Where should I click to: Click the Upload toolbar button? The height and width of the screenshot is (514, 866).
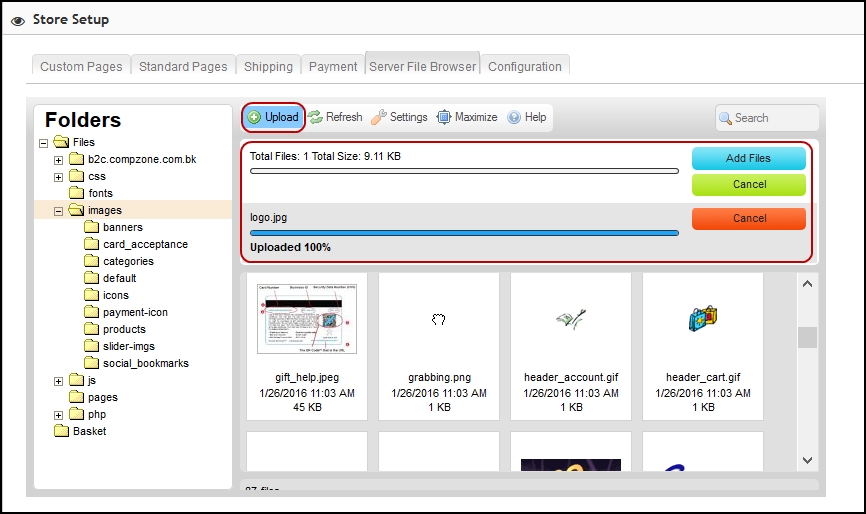coord(273,117)
